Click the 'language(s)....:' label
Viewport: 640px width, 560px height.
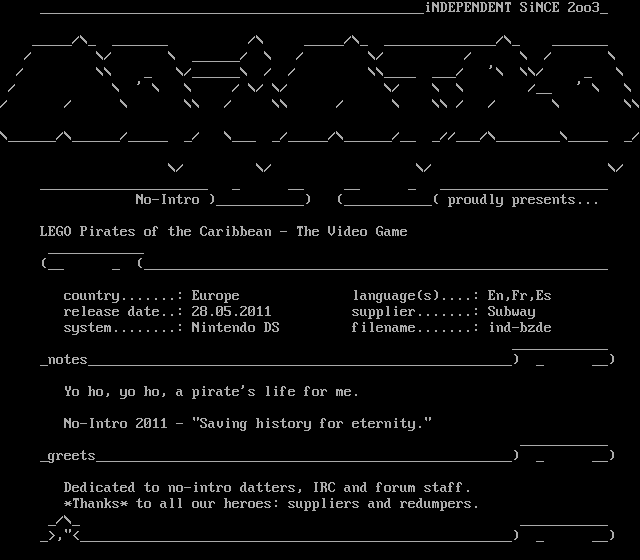(416, 296)
